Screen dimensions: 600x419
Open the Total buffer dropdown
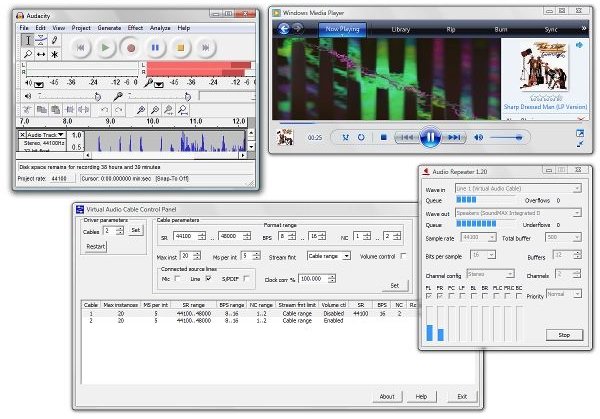[x=577, y=238]
